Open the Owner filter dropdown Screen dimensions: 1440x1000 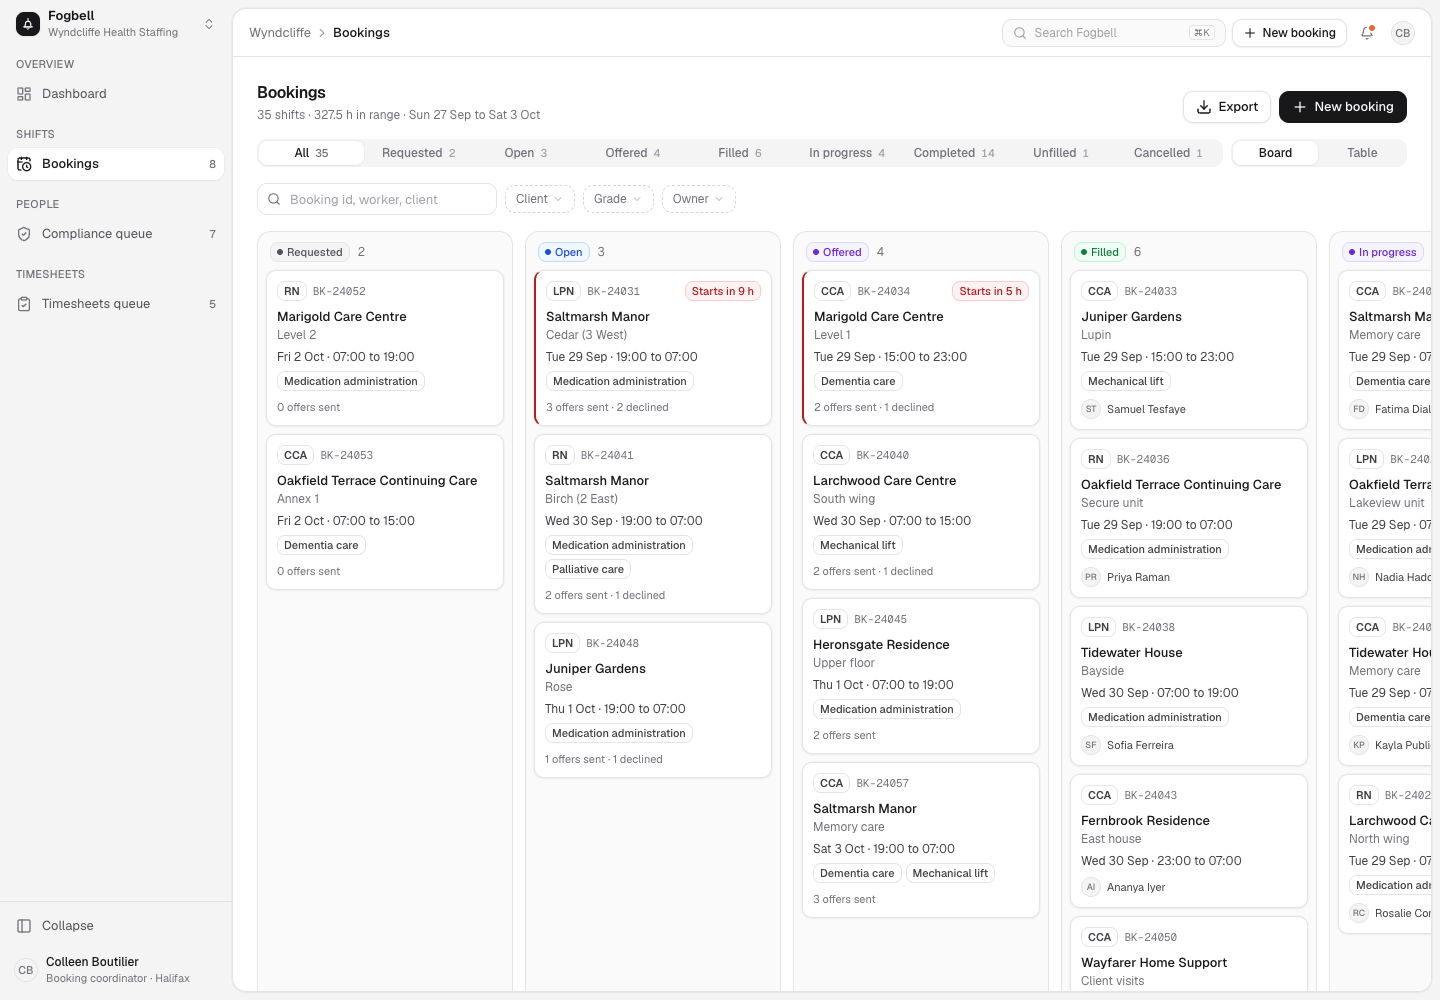pyautogui.click(x=699, y=199)
